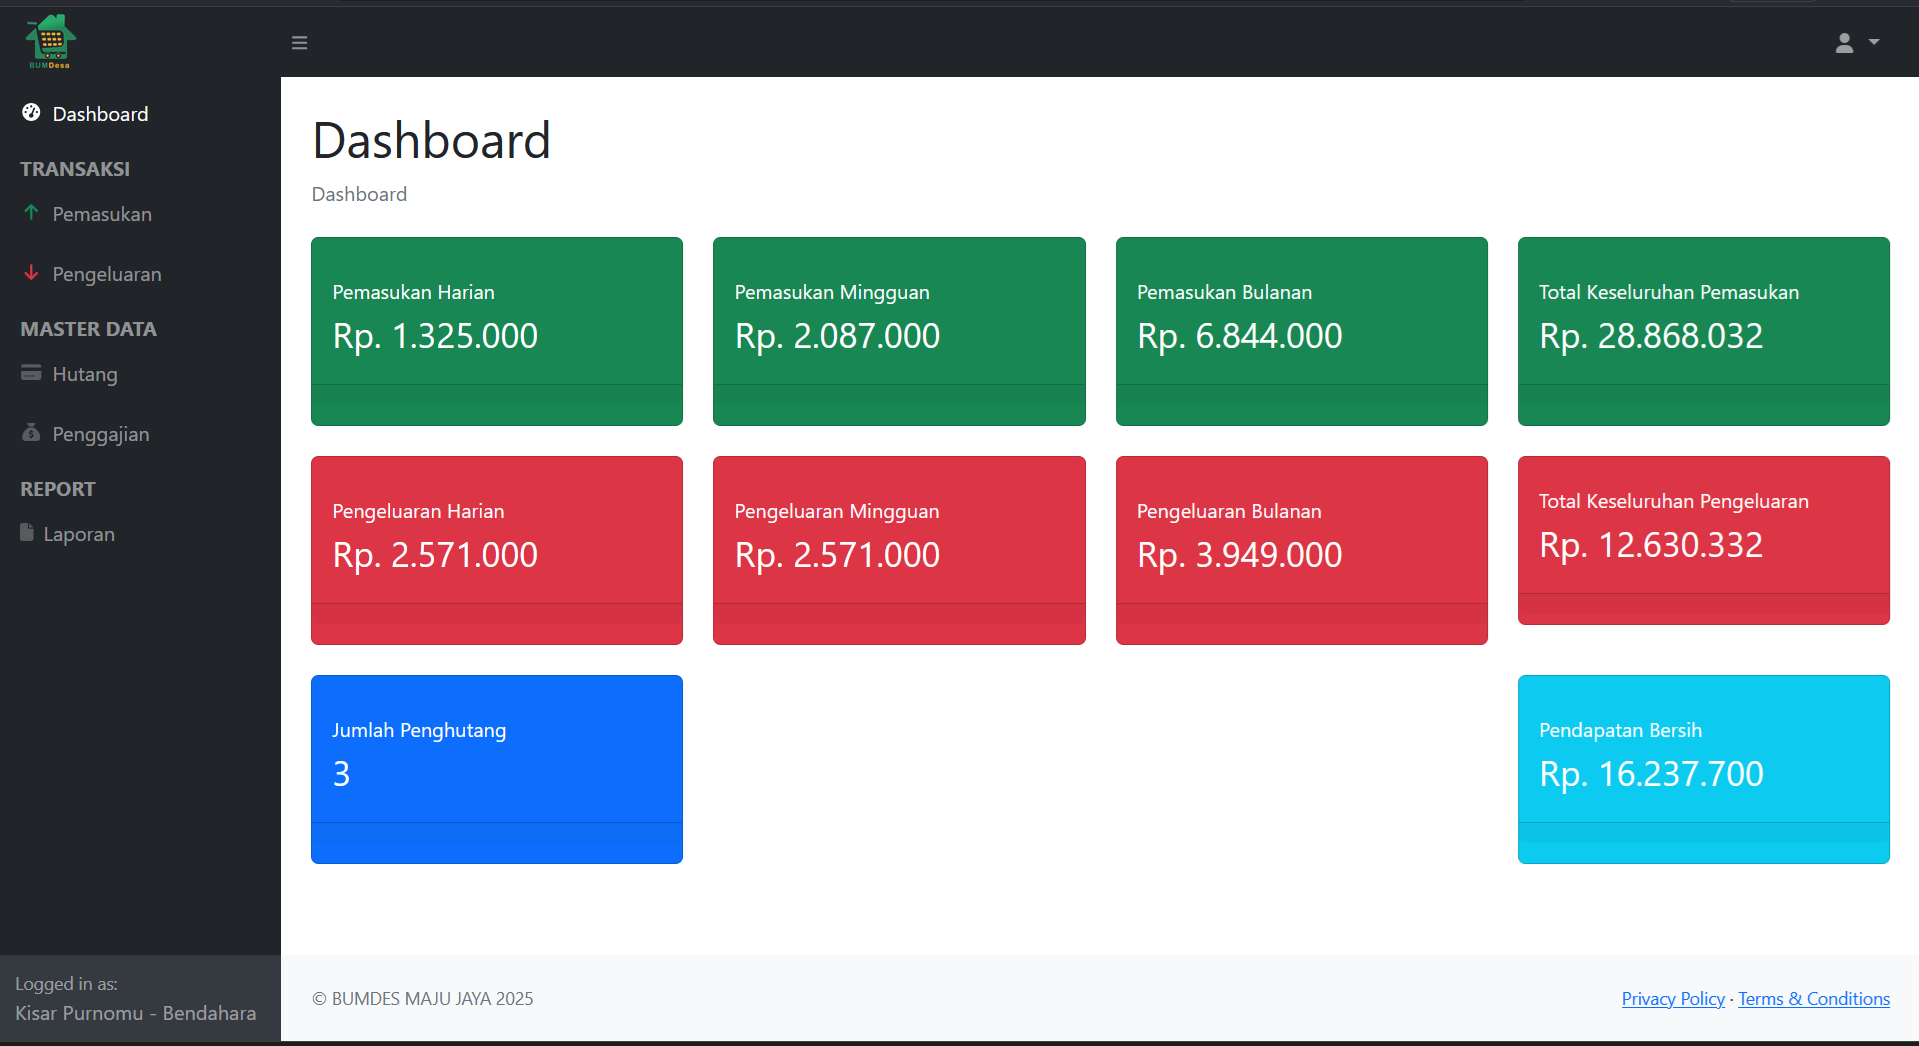Click the Rp. 28.868.032 value
Screen dimensions: 1919x1046
click(x=1651, y=336)
